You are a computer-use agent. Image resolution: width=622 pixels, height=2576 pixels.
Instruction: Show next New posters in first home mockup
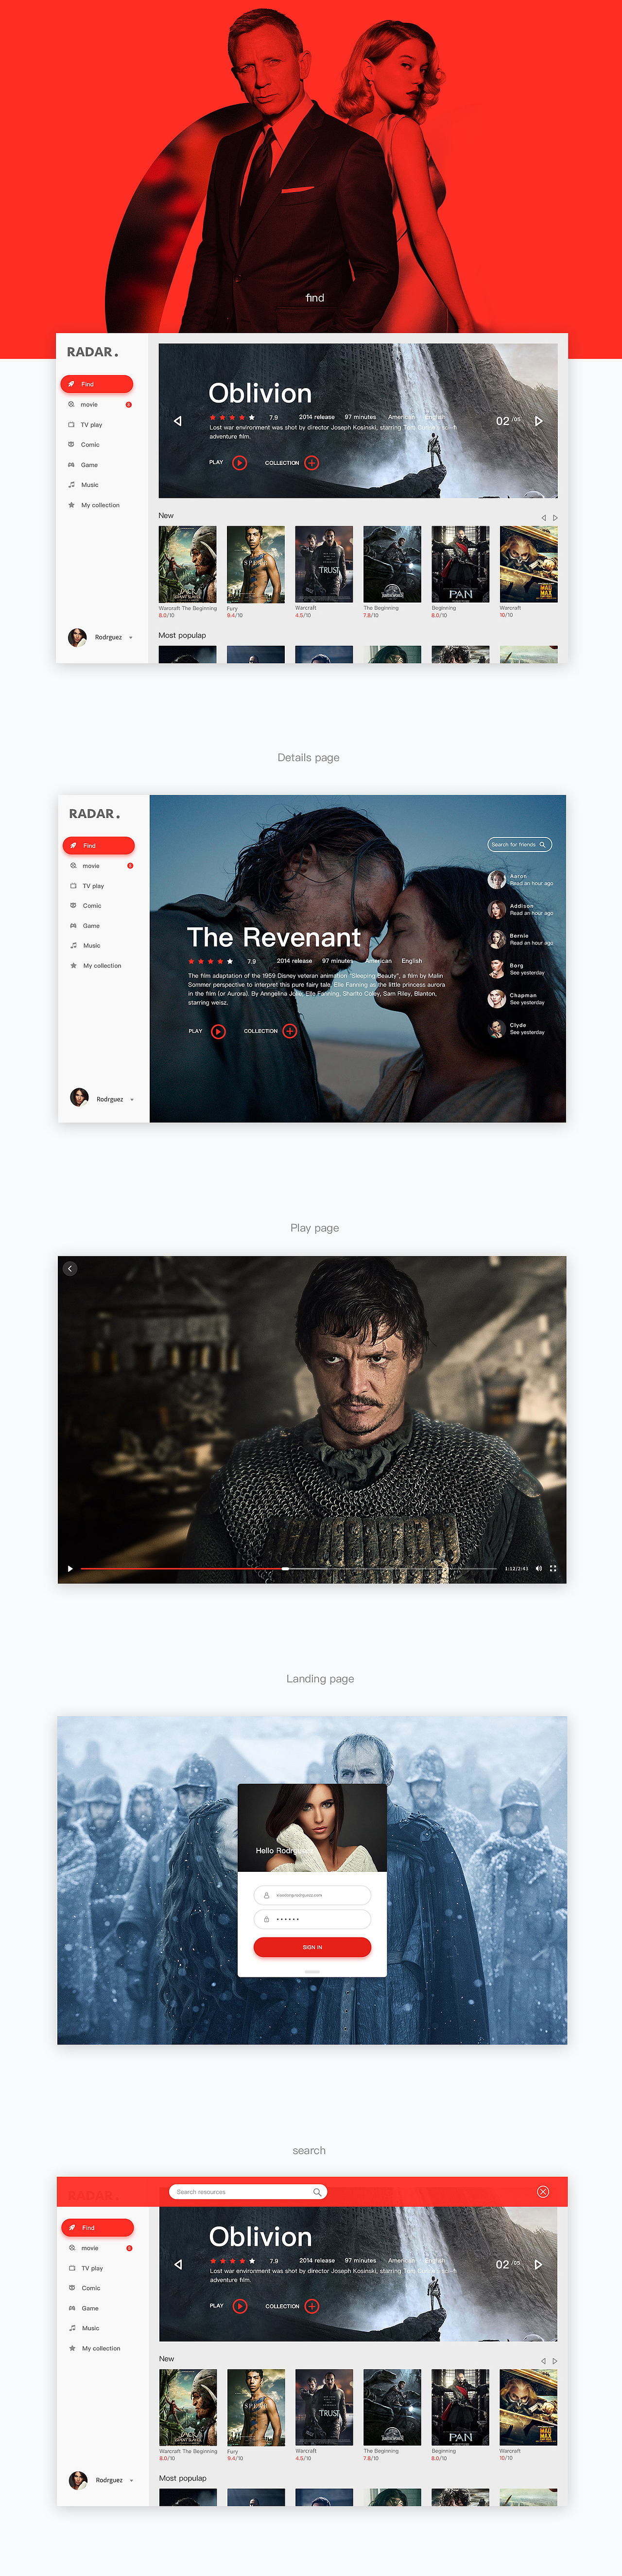(x=555, y=517)
